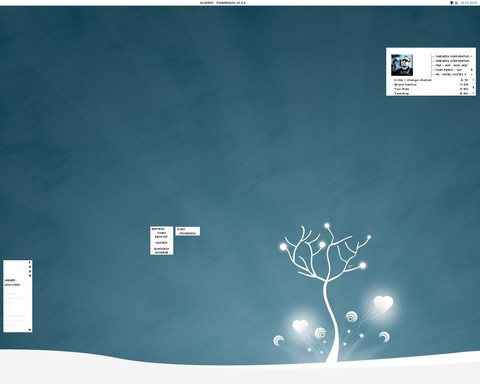Click the tray icon in top bar

point(452,2)
